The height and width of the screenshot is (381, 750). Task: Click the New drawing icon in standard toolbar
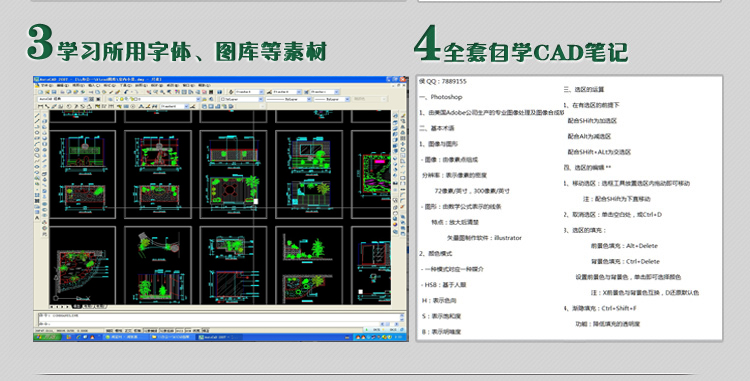[41, 92]
